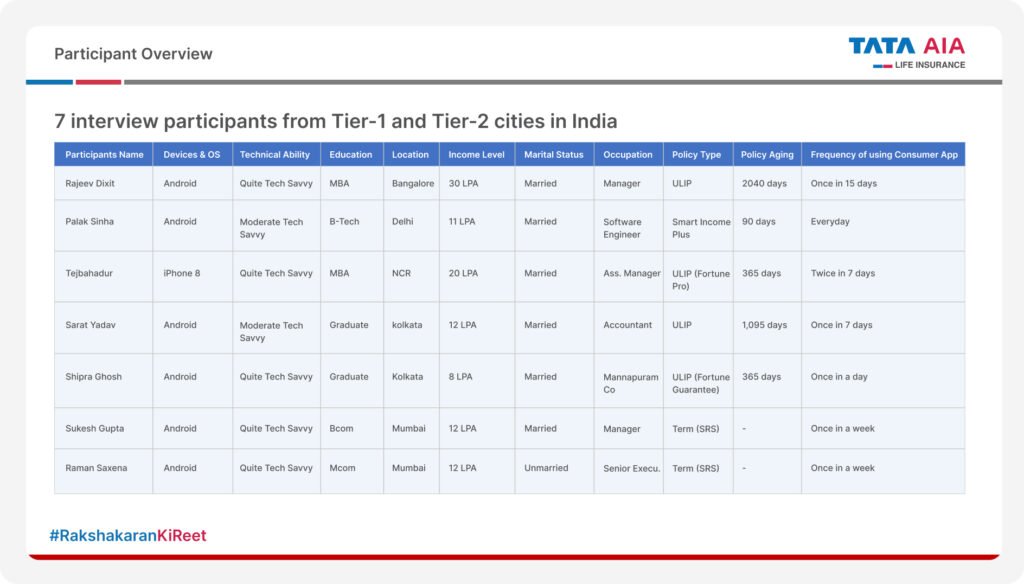Image resolution: width=1024 pixels, height=584 pixels.
Task: Select the Smart Income Plus policy cell
Action: click(701, 228)
